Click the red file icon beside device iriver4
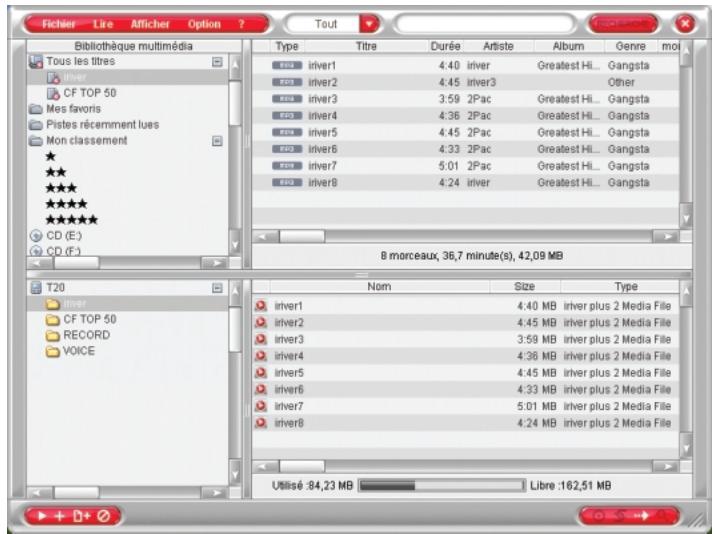Image resolution: width=715 pixels, height=534 pixels. [x=261, y=356]
